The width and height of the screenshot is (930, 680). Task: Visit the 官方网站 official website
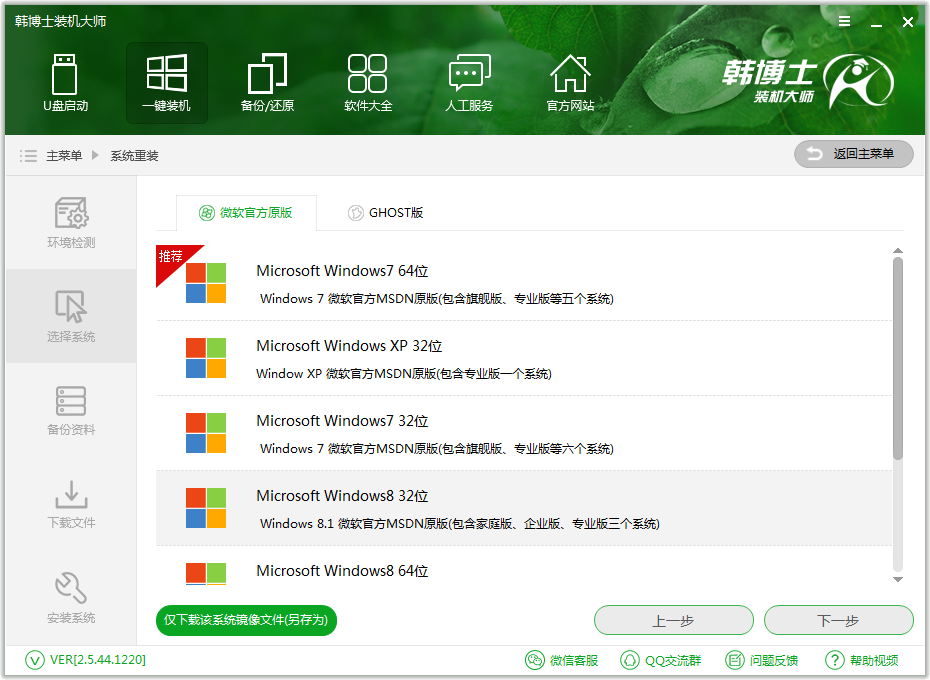point(570,83)
